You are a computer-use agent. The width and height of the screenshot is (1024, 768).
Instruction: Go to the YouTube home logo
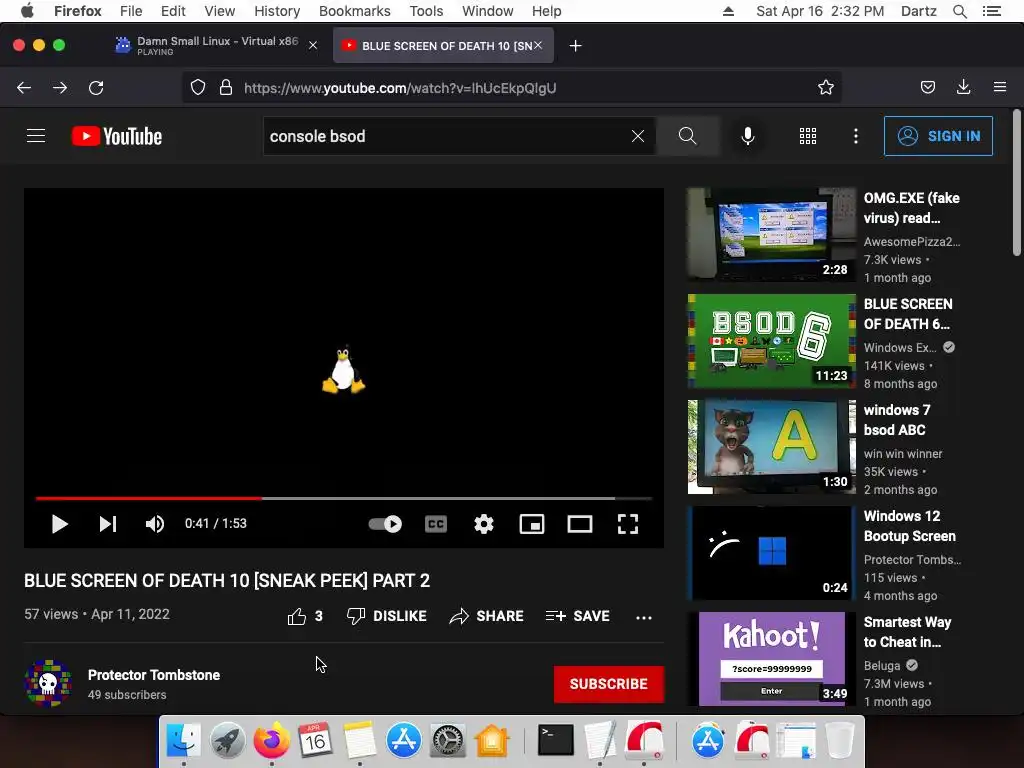[x=117, y=136]
